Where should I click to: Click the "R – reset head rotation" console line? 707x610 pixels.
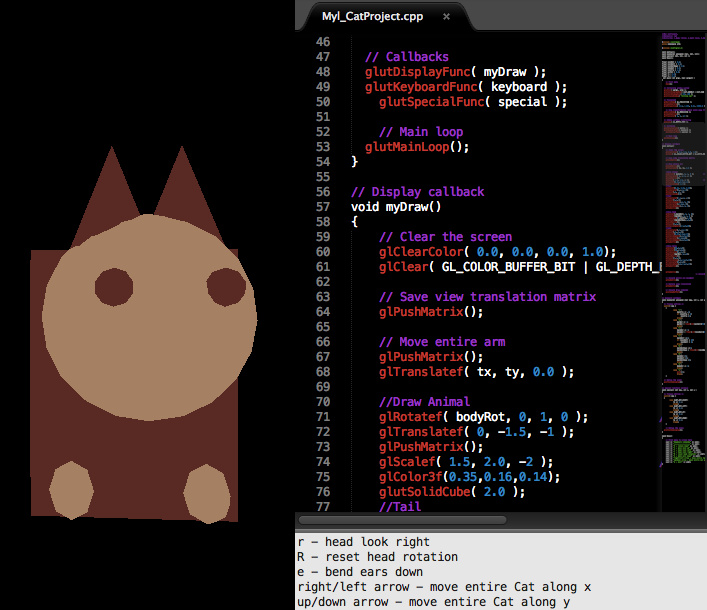click(x=377, y=556)
